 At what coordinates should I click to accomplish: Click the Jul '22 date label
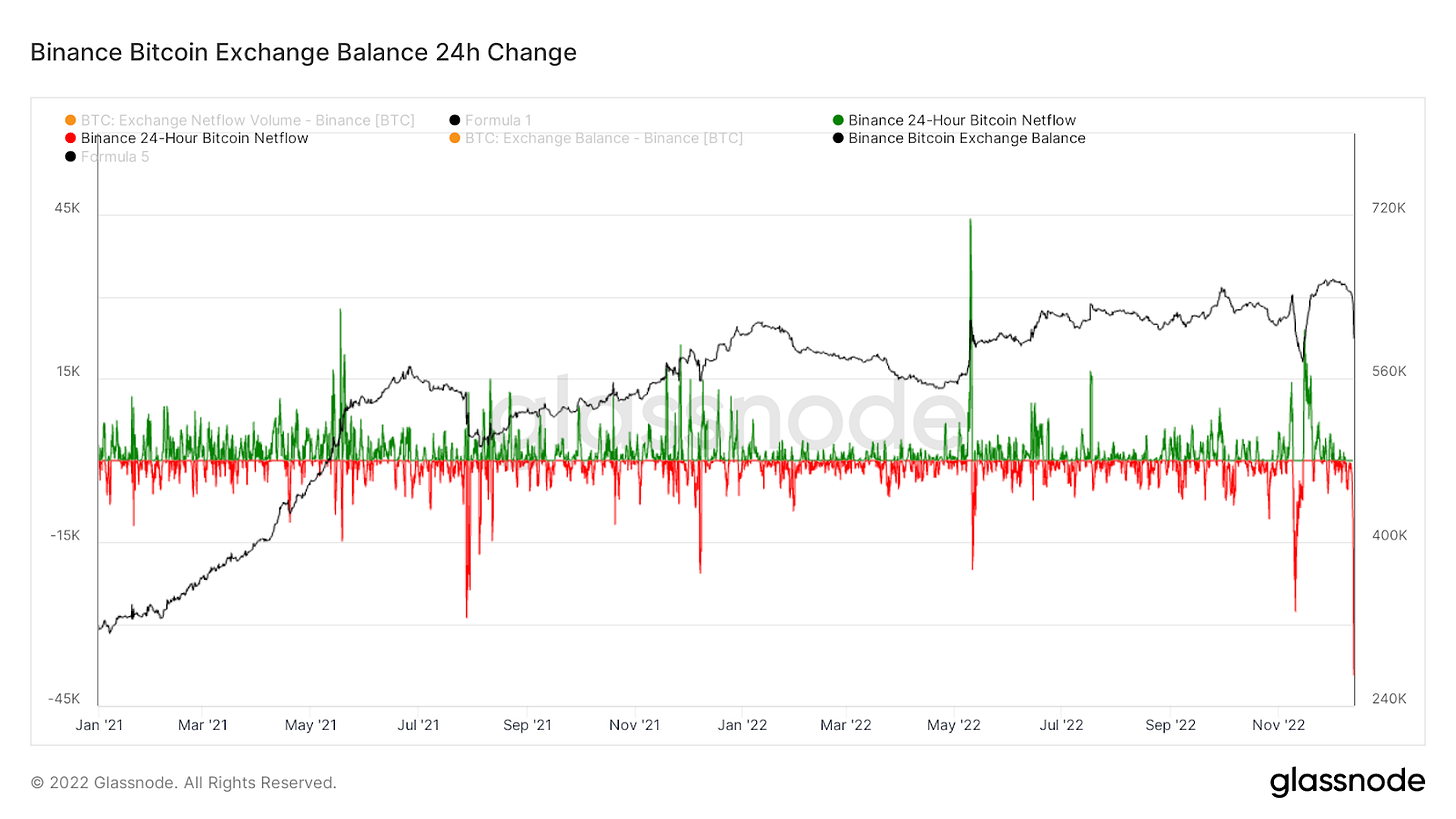coord(1062,725)
